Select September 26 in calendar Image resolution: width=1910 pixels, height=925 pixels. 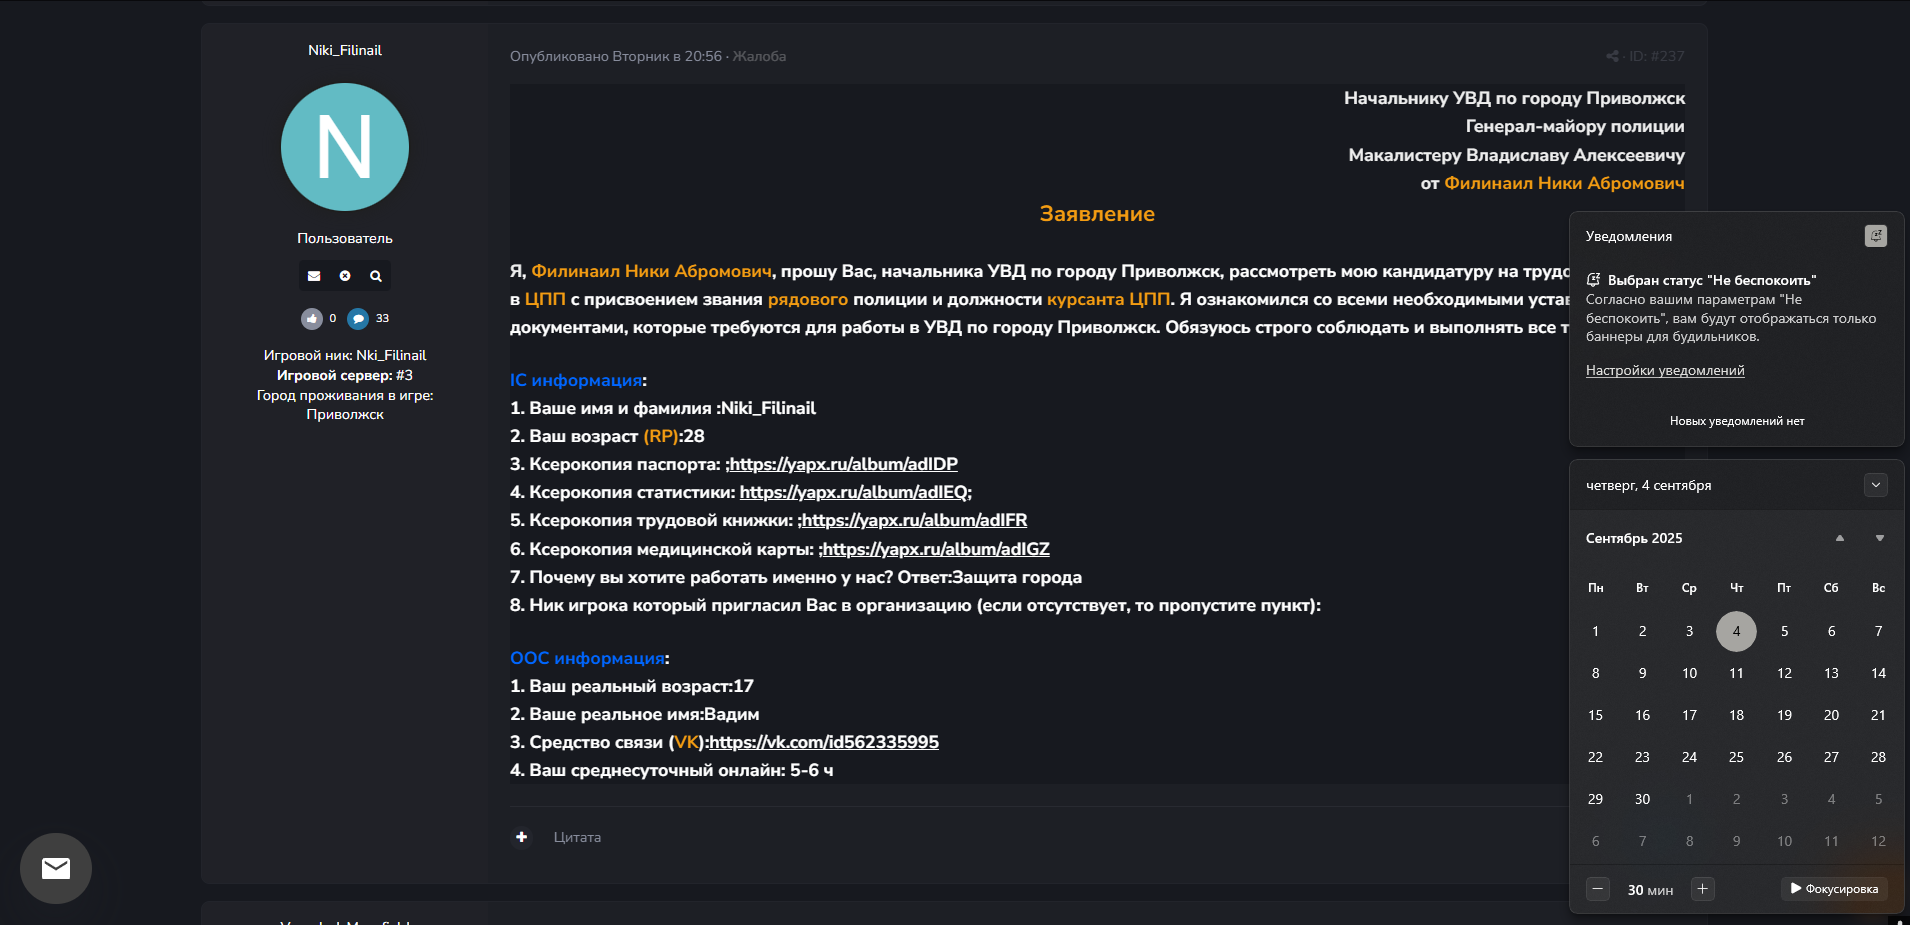coord(1784,757)
